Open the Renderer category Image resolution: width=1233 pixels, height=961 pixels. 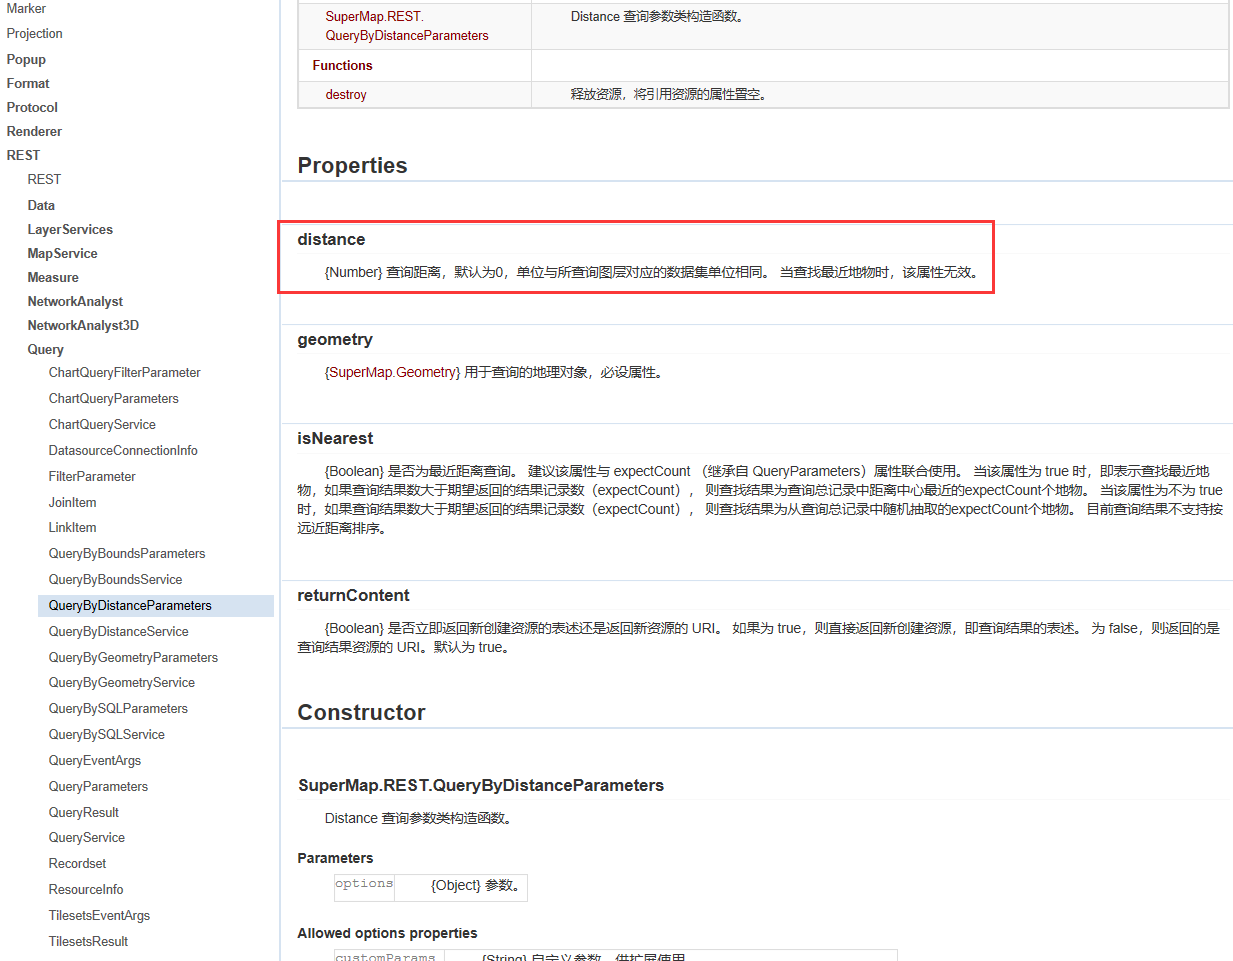pos(34,131)
